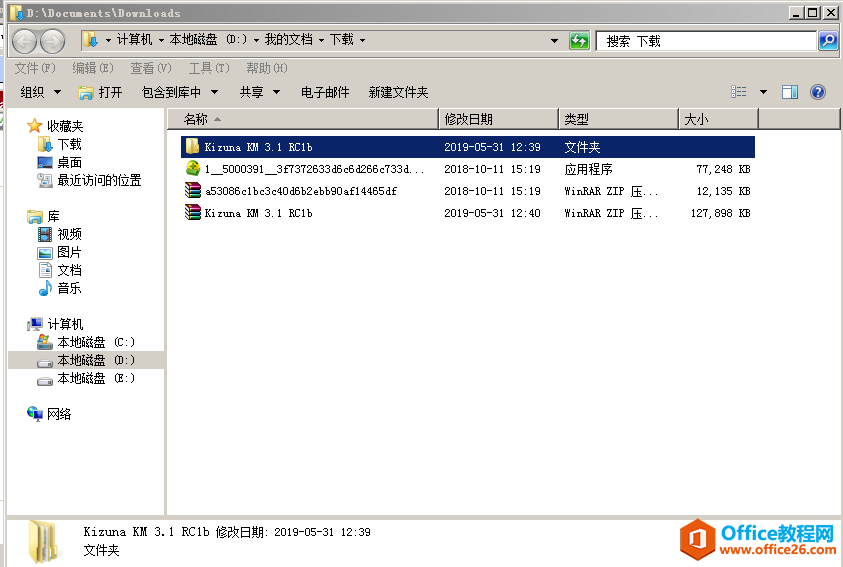
Task: Expand the dropdown arrow after 计算机 in address bar
Action: pos(161,40)
